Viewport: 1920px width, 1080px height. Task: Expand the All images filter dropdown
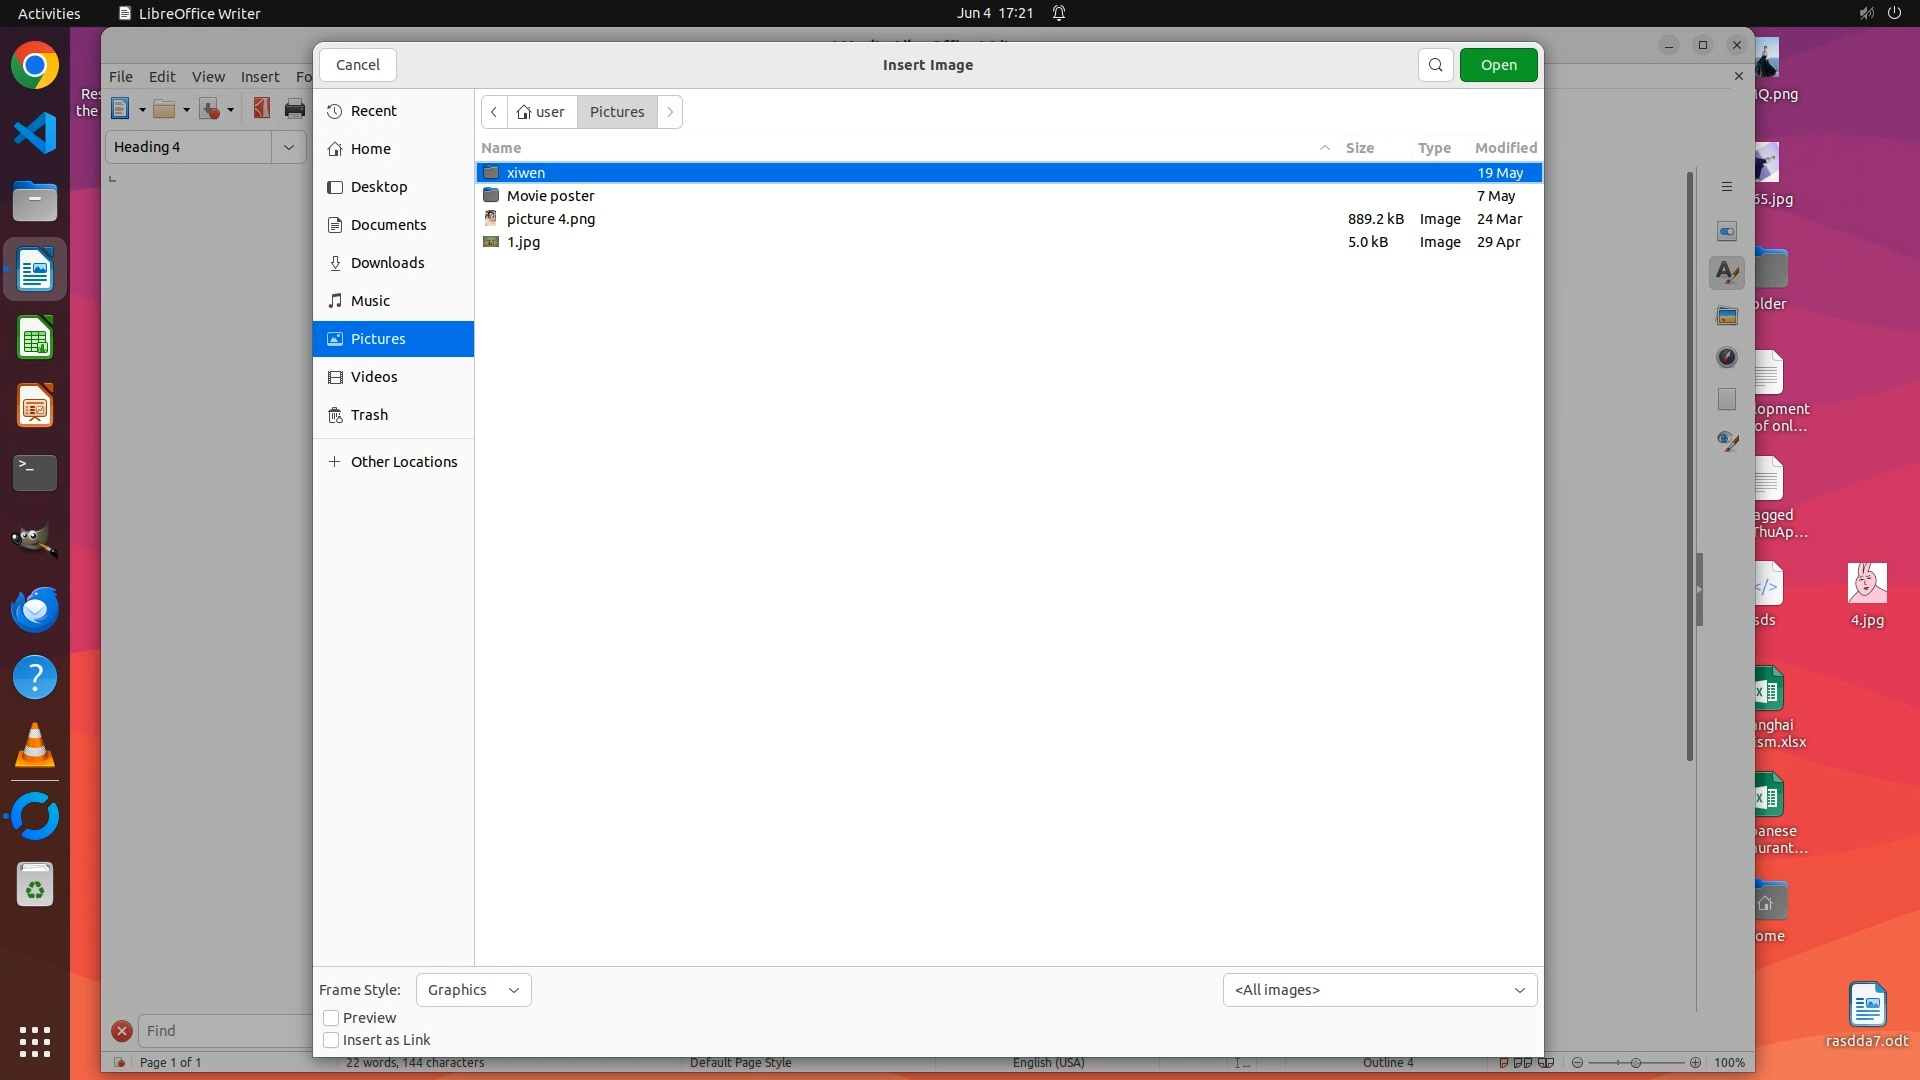click(x=1379, y=990)
